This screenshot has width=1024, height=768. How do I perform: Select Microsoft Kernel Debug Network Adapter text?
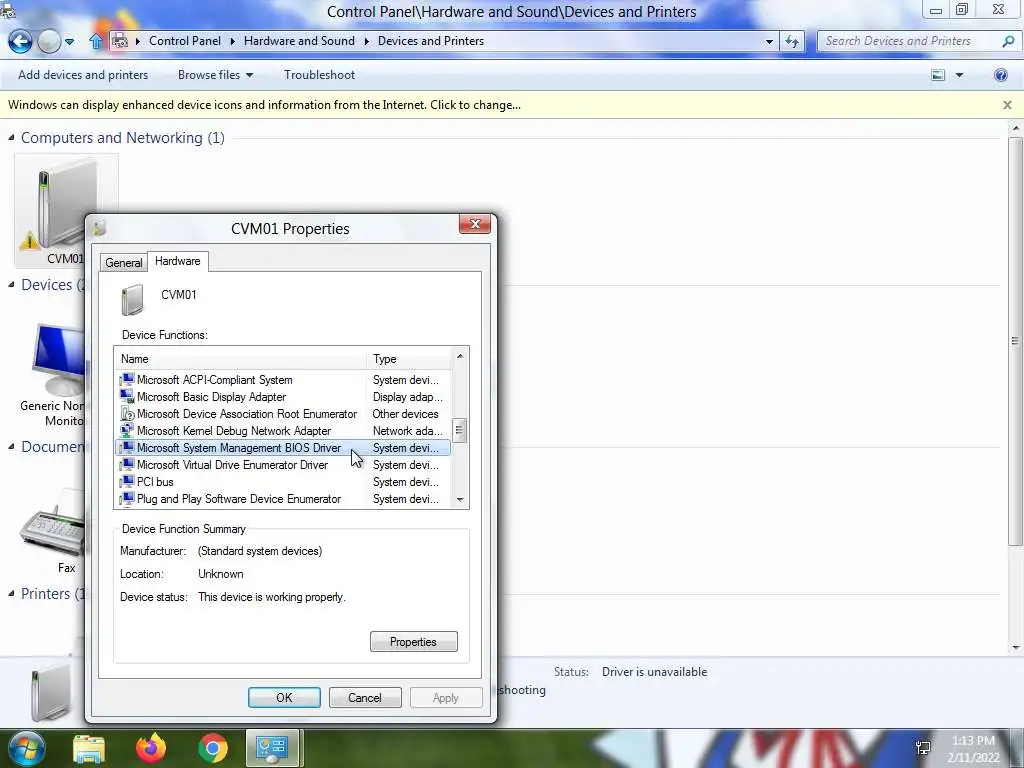(x=234, y=430)
